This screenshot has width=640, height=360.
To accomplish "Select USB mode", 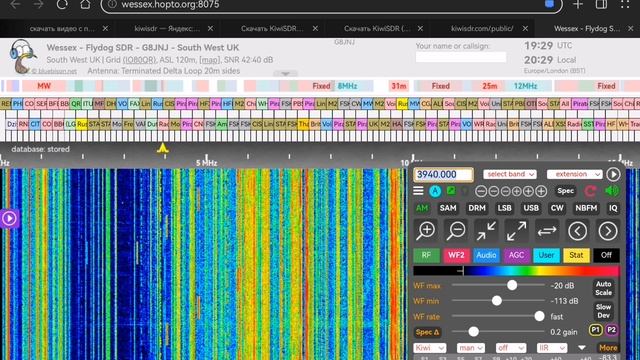I will pos(531,208).
